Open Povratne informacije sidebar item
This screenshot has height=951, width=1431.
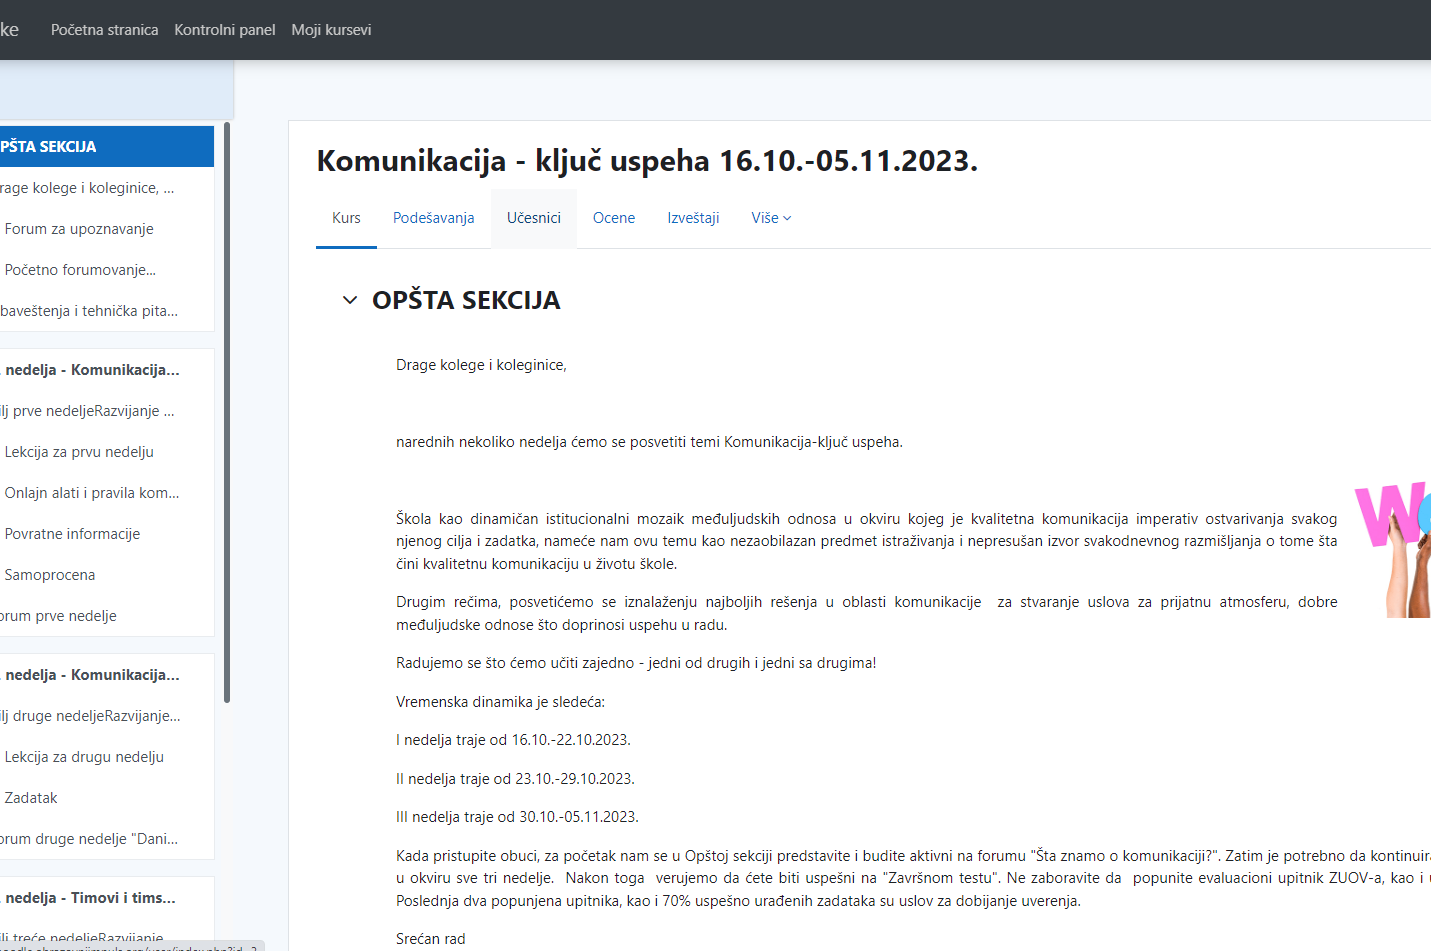[72, 534]
